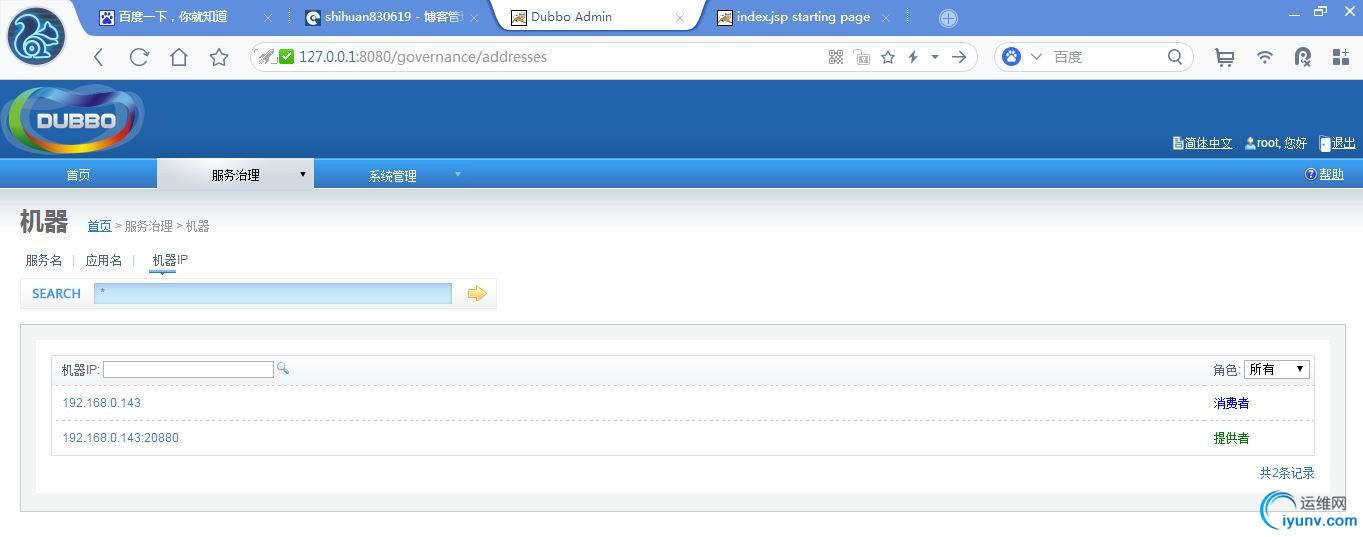This screenshot has height=537, width=1363.
Task: Select the Dubbo Admin tab
Action: coord(596,17)
